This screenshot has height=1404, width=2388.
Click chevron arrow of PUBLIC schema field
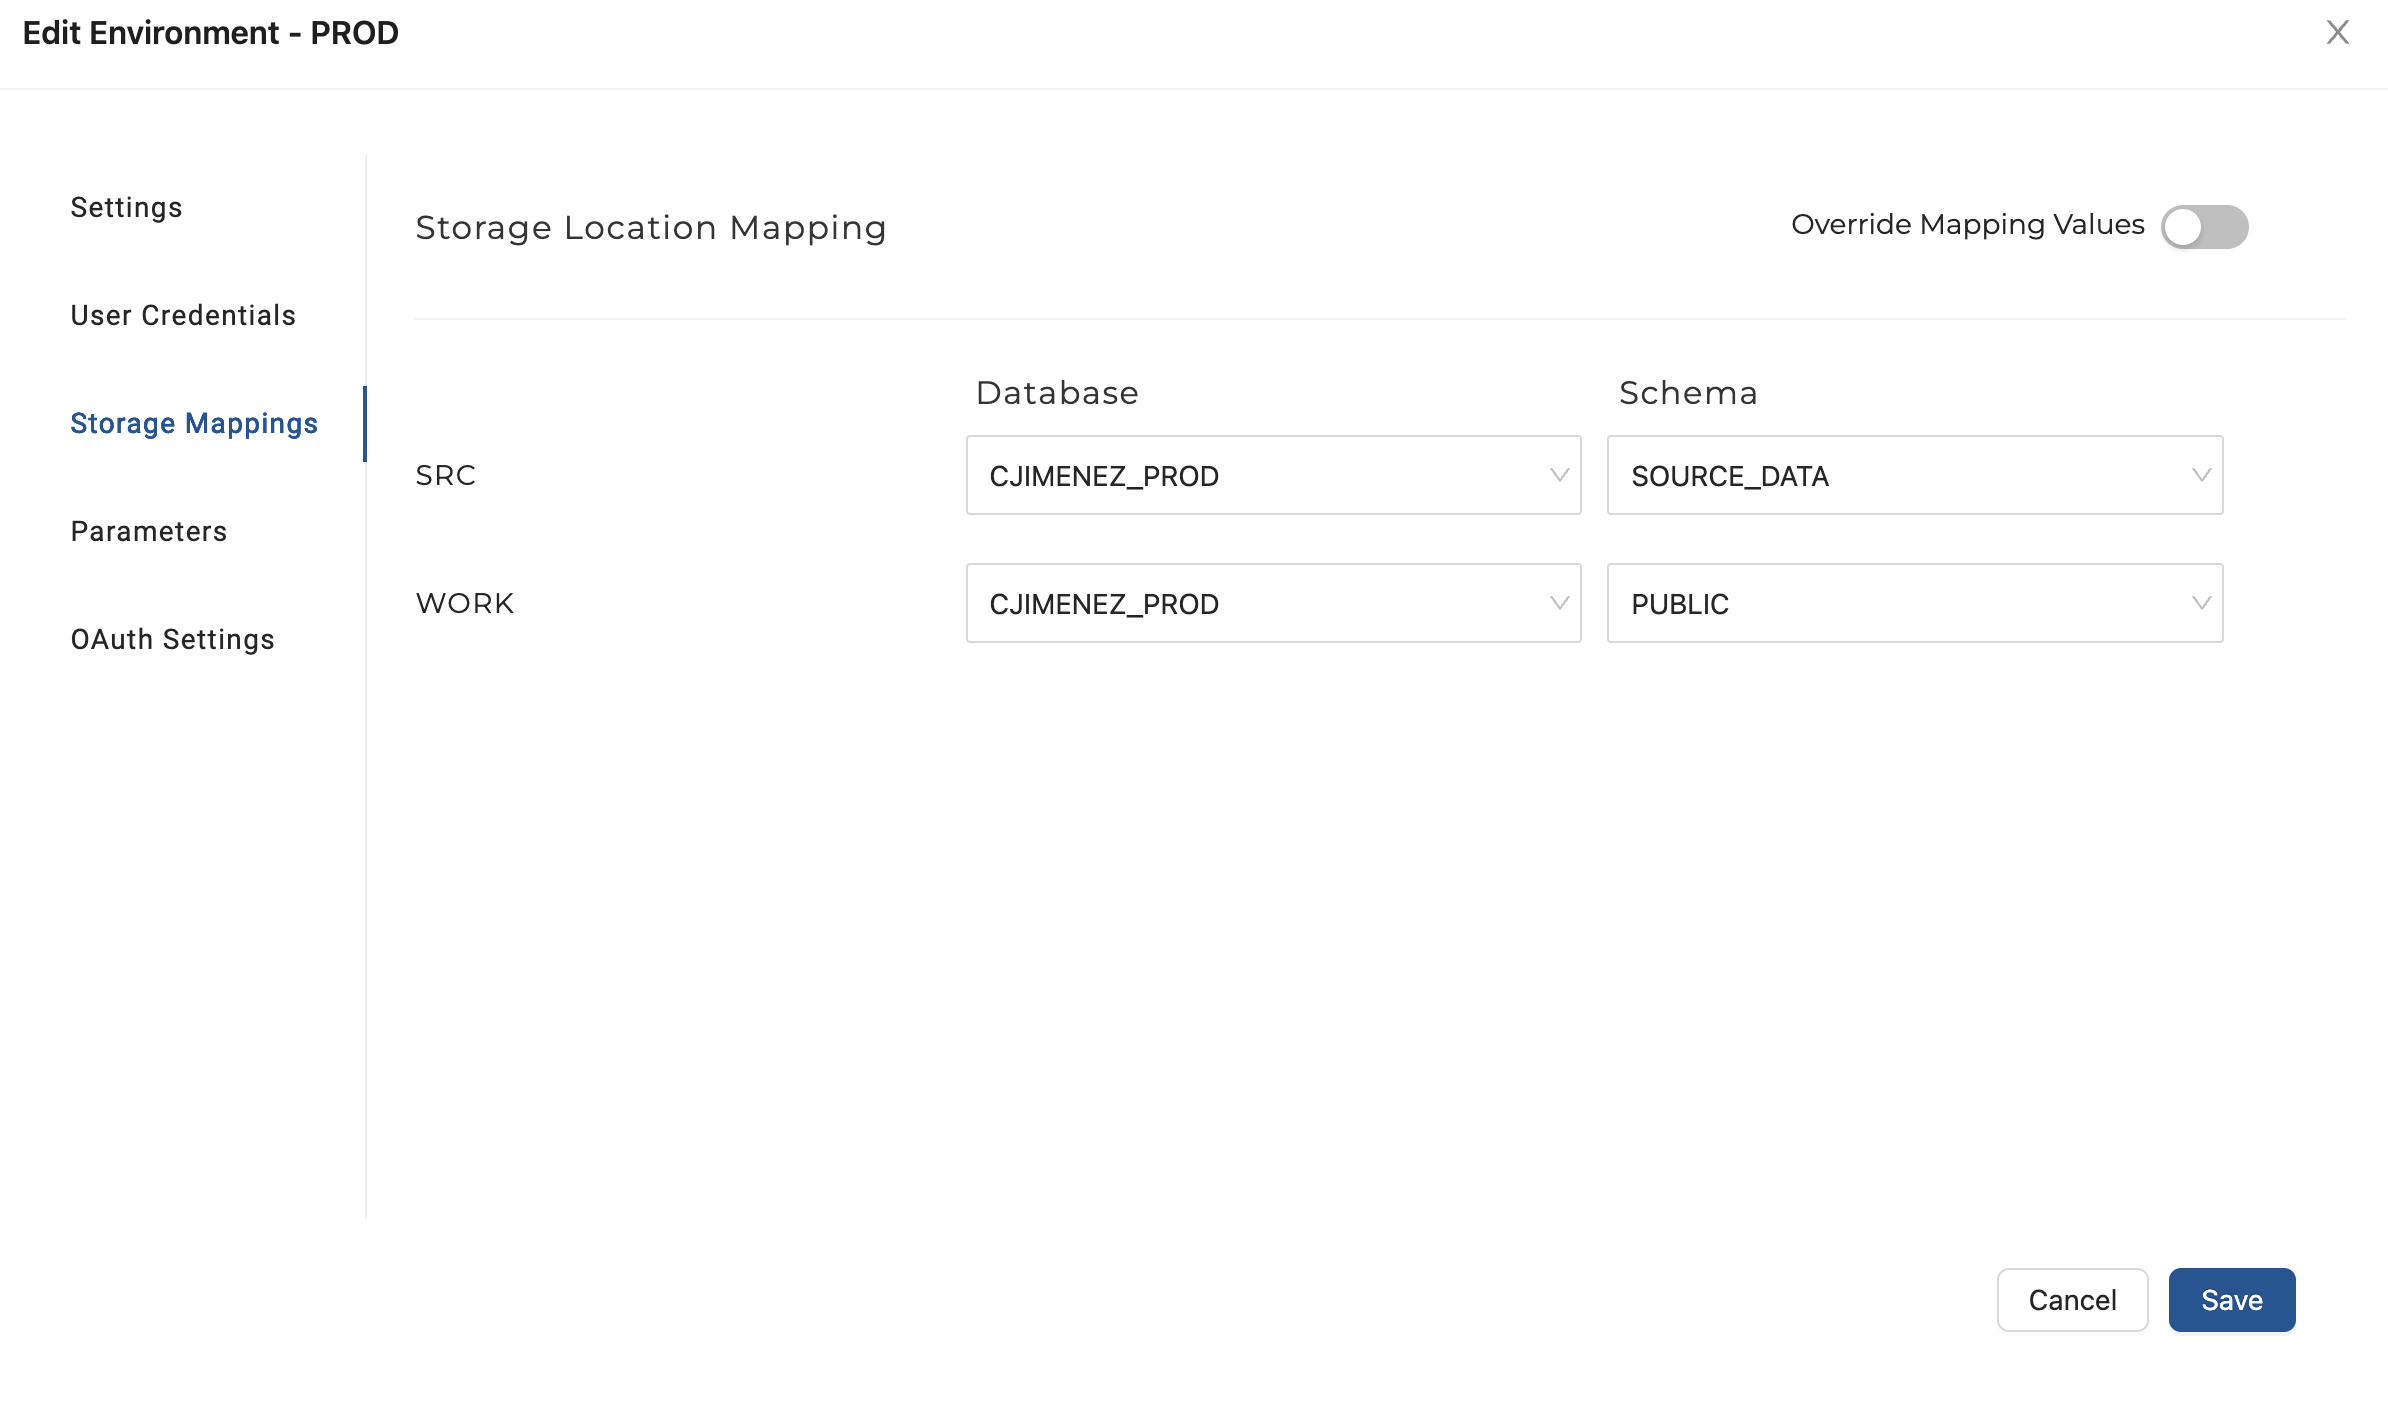point(2201,604)
